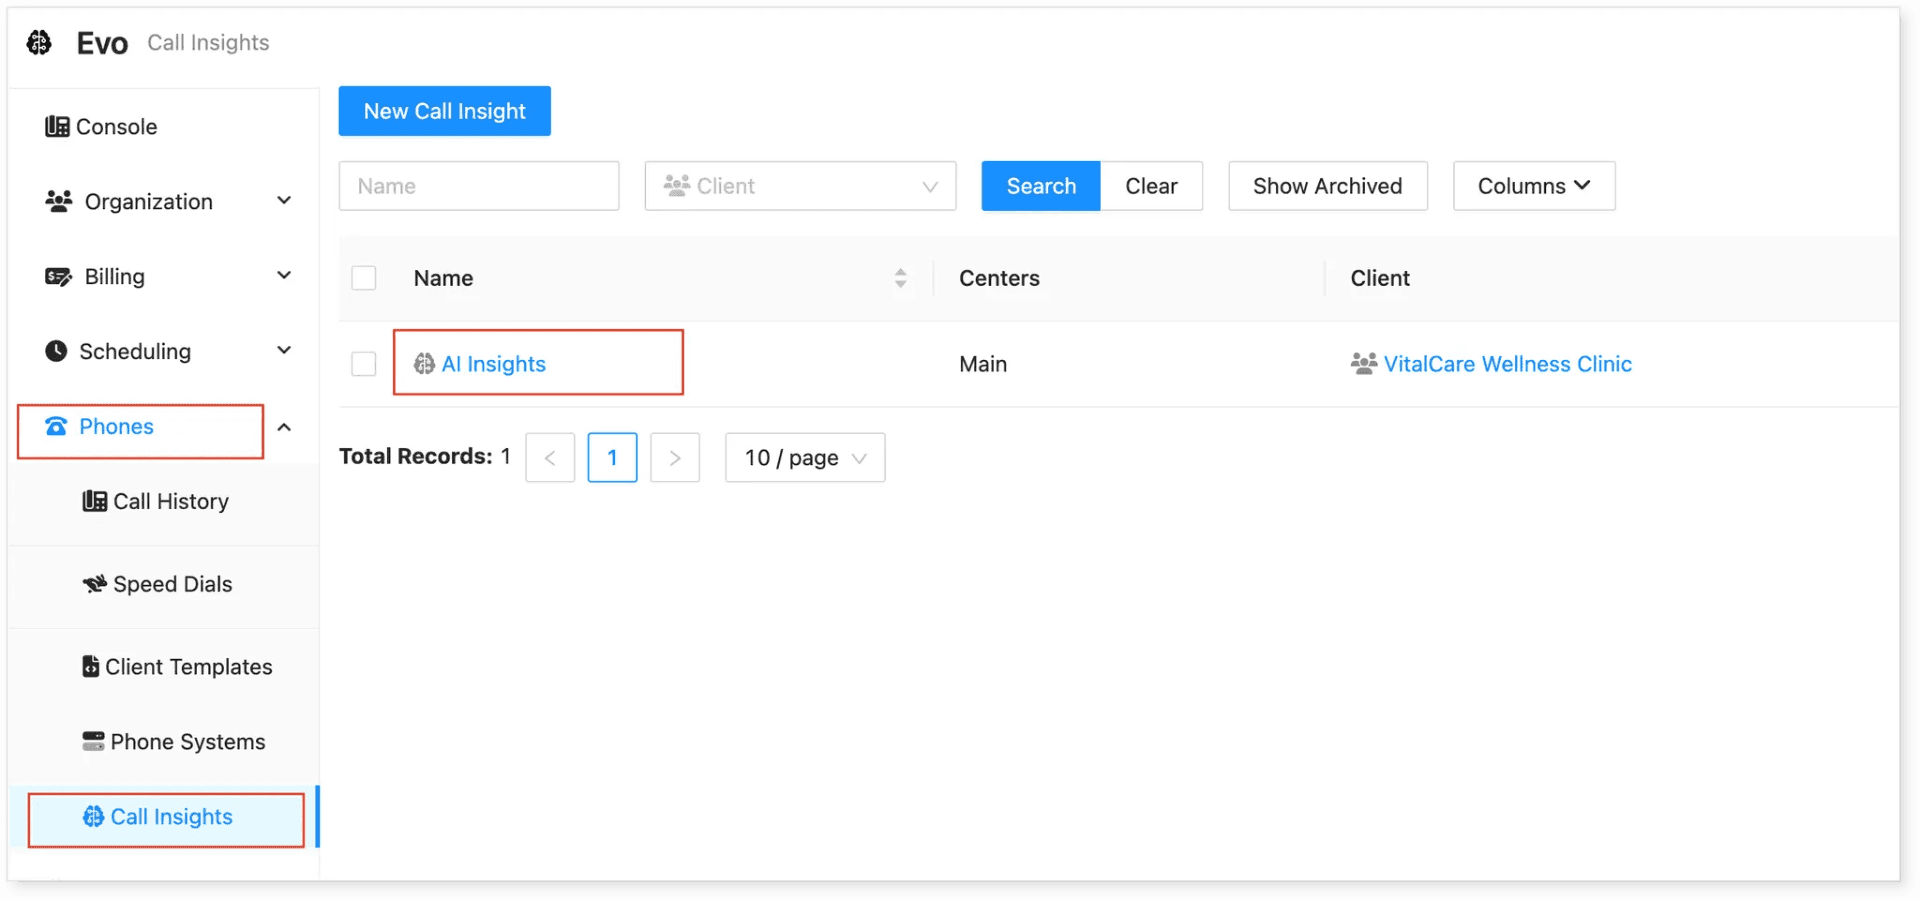The height and width of the screenshot is (900, 1920).
Task: Click the Scheduling clock icon
Action: [56, 351]
